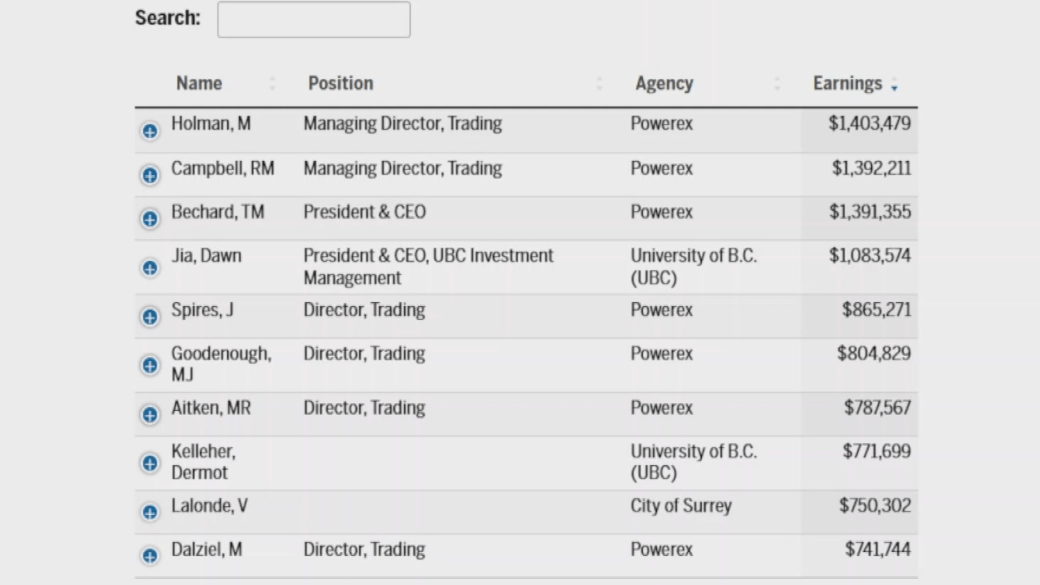The height and width of the screenshot is (585, 1040).
Task: Click plus icon next to Aitken, MR
Action: point(150,415)
